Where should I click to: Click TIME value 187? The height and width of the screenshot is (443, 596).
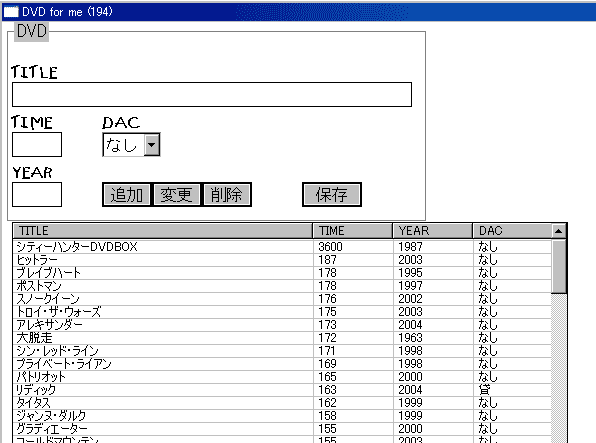pos(327,260)
